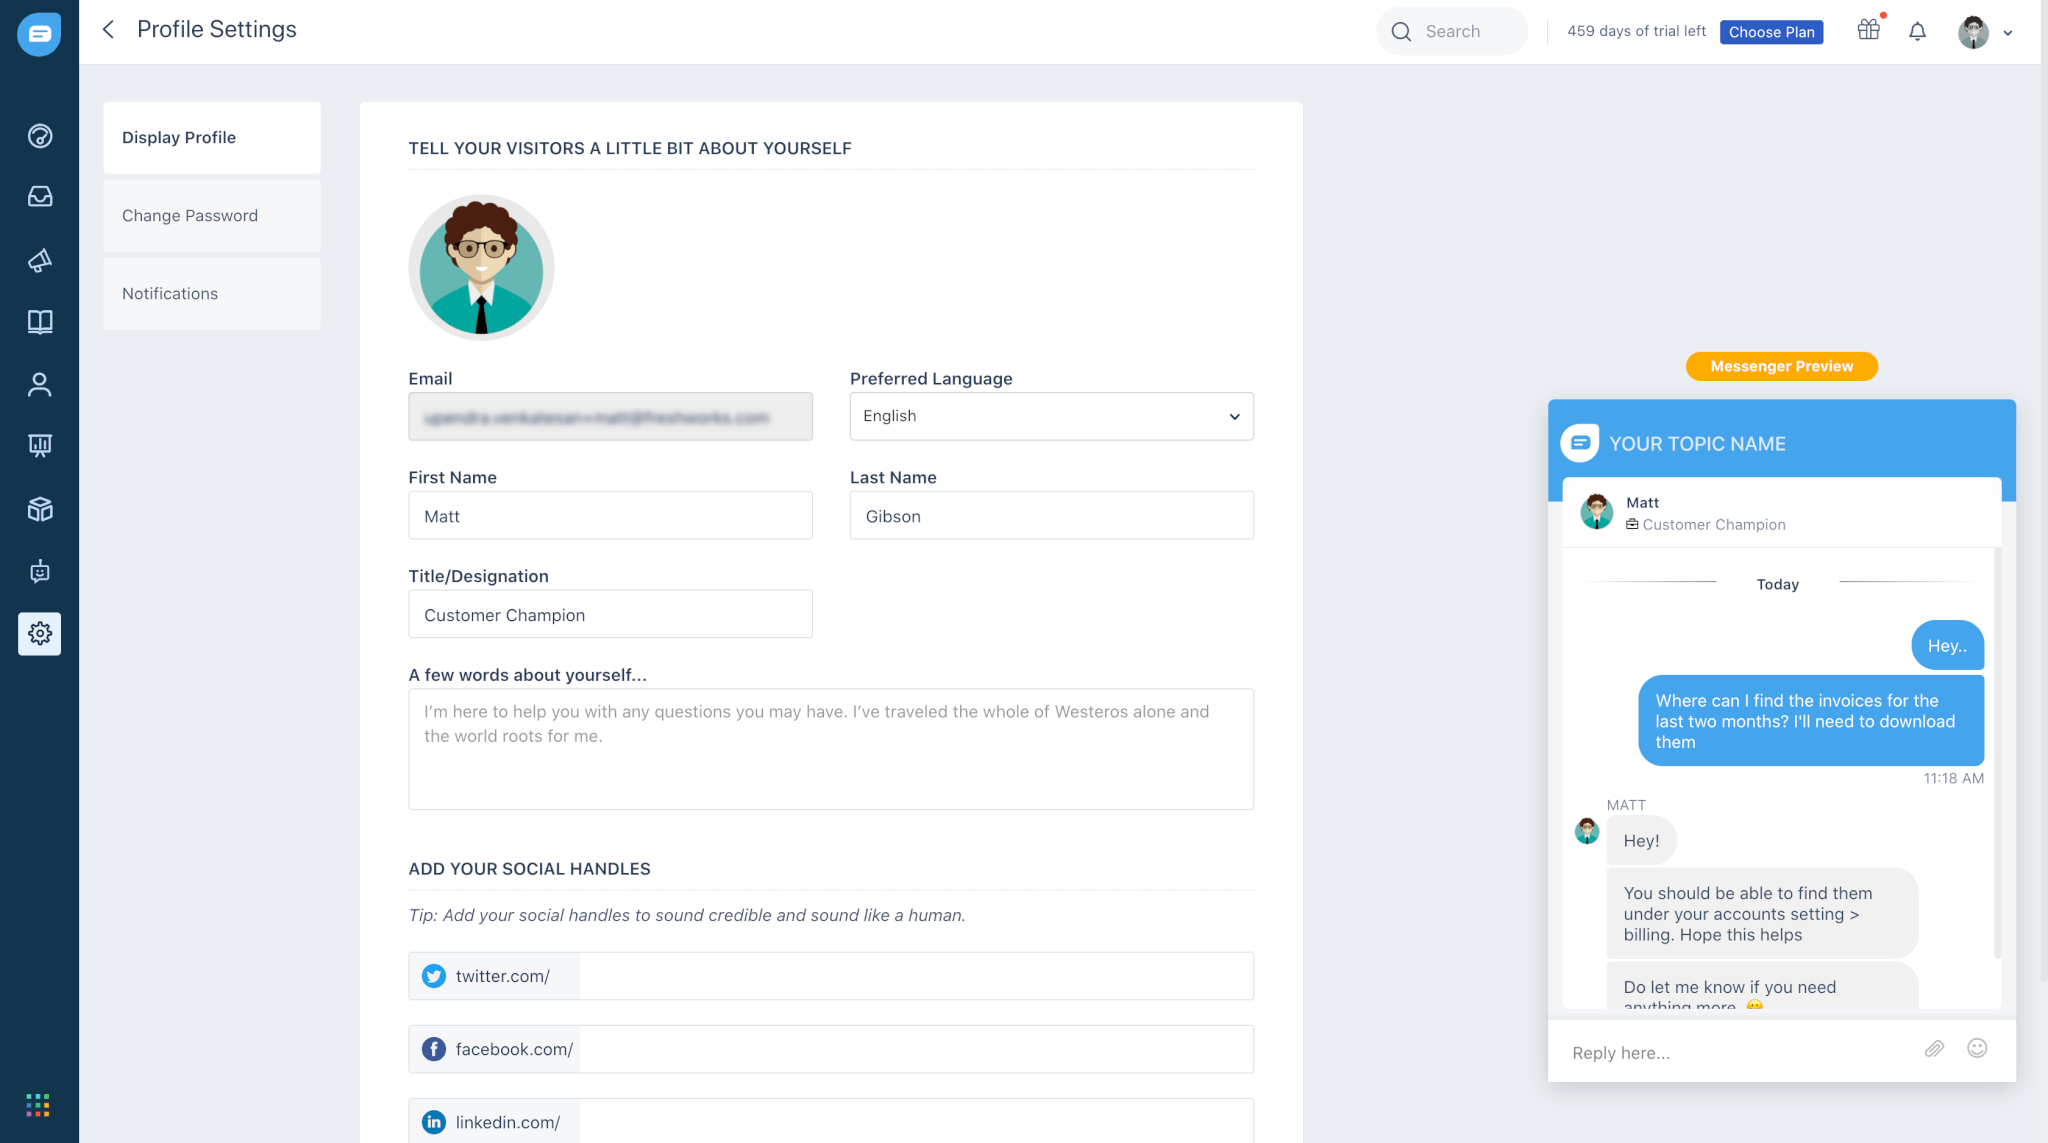2048x1143 pixels.
Task: Select the Gift icon in top bar
Action: click(1867, 31)
